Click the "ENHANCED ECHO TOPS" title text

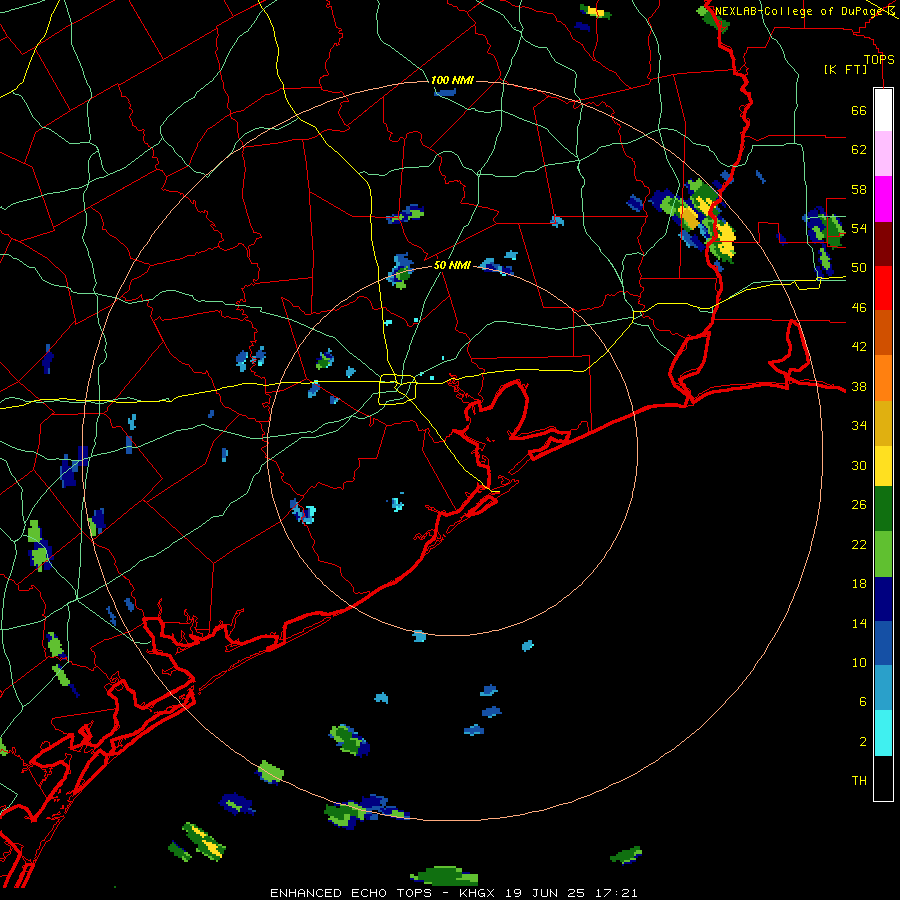351,893
